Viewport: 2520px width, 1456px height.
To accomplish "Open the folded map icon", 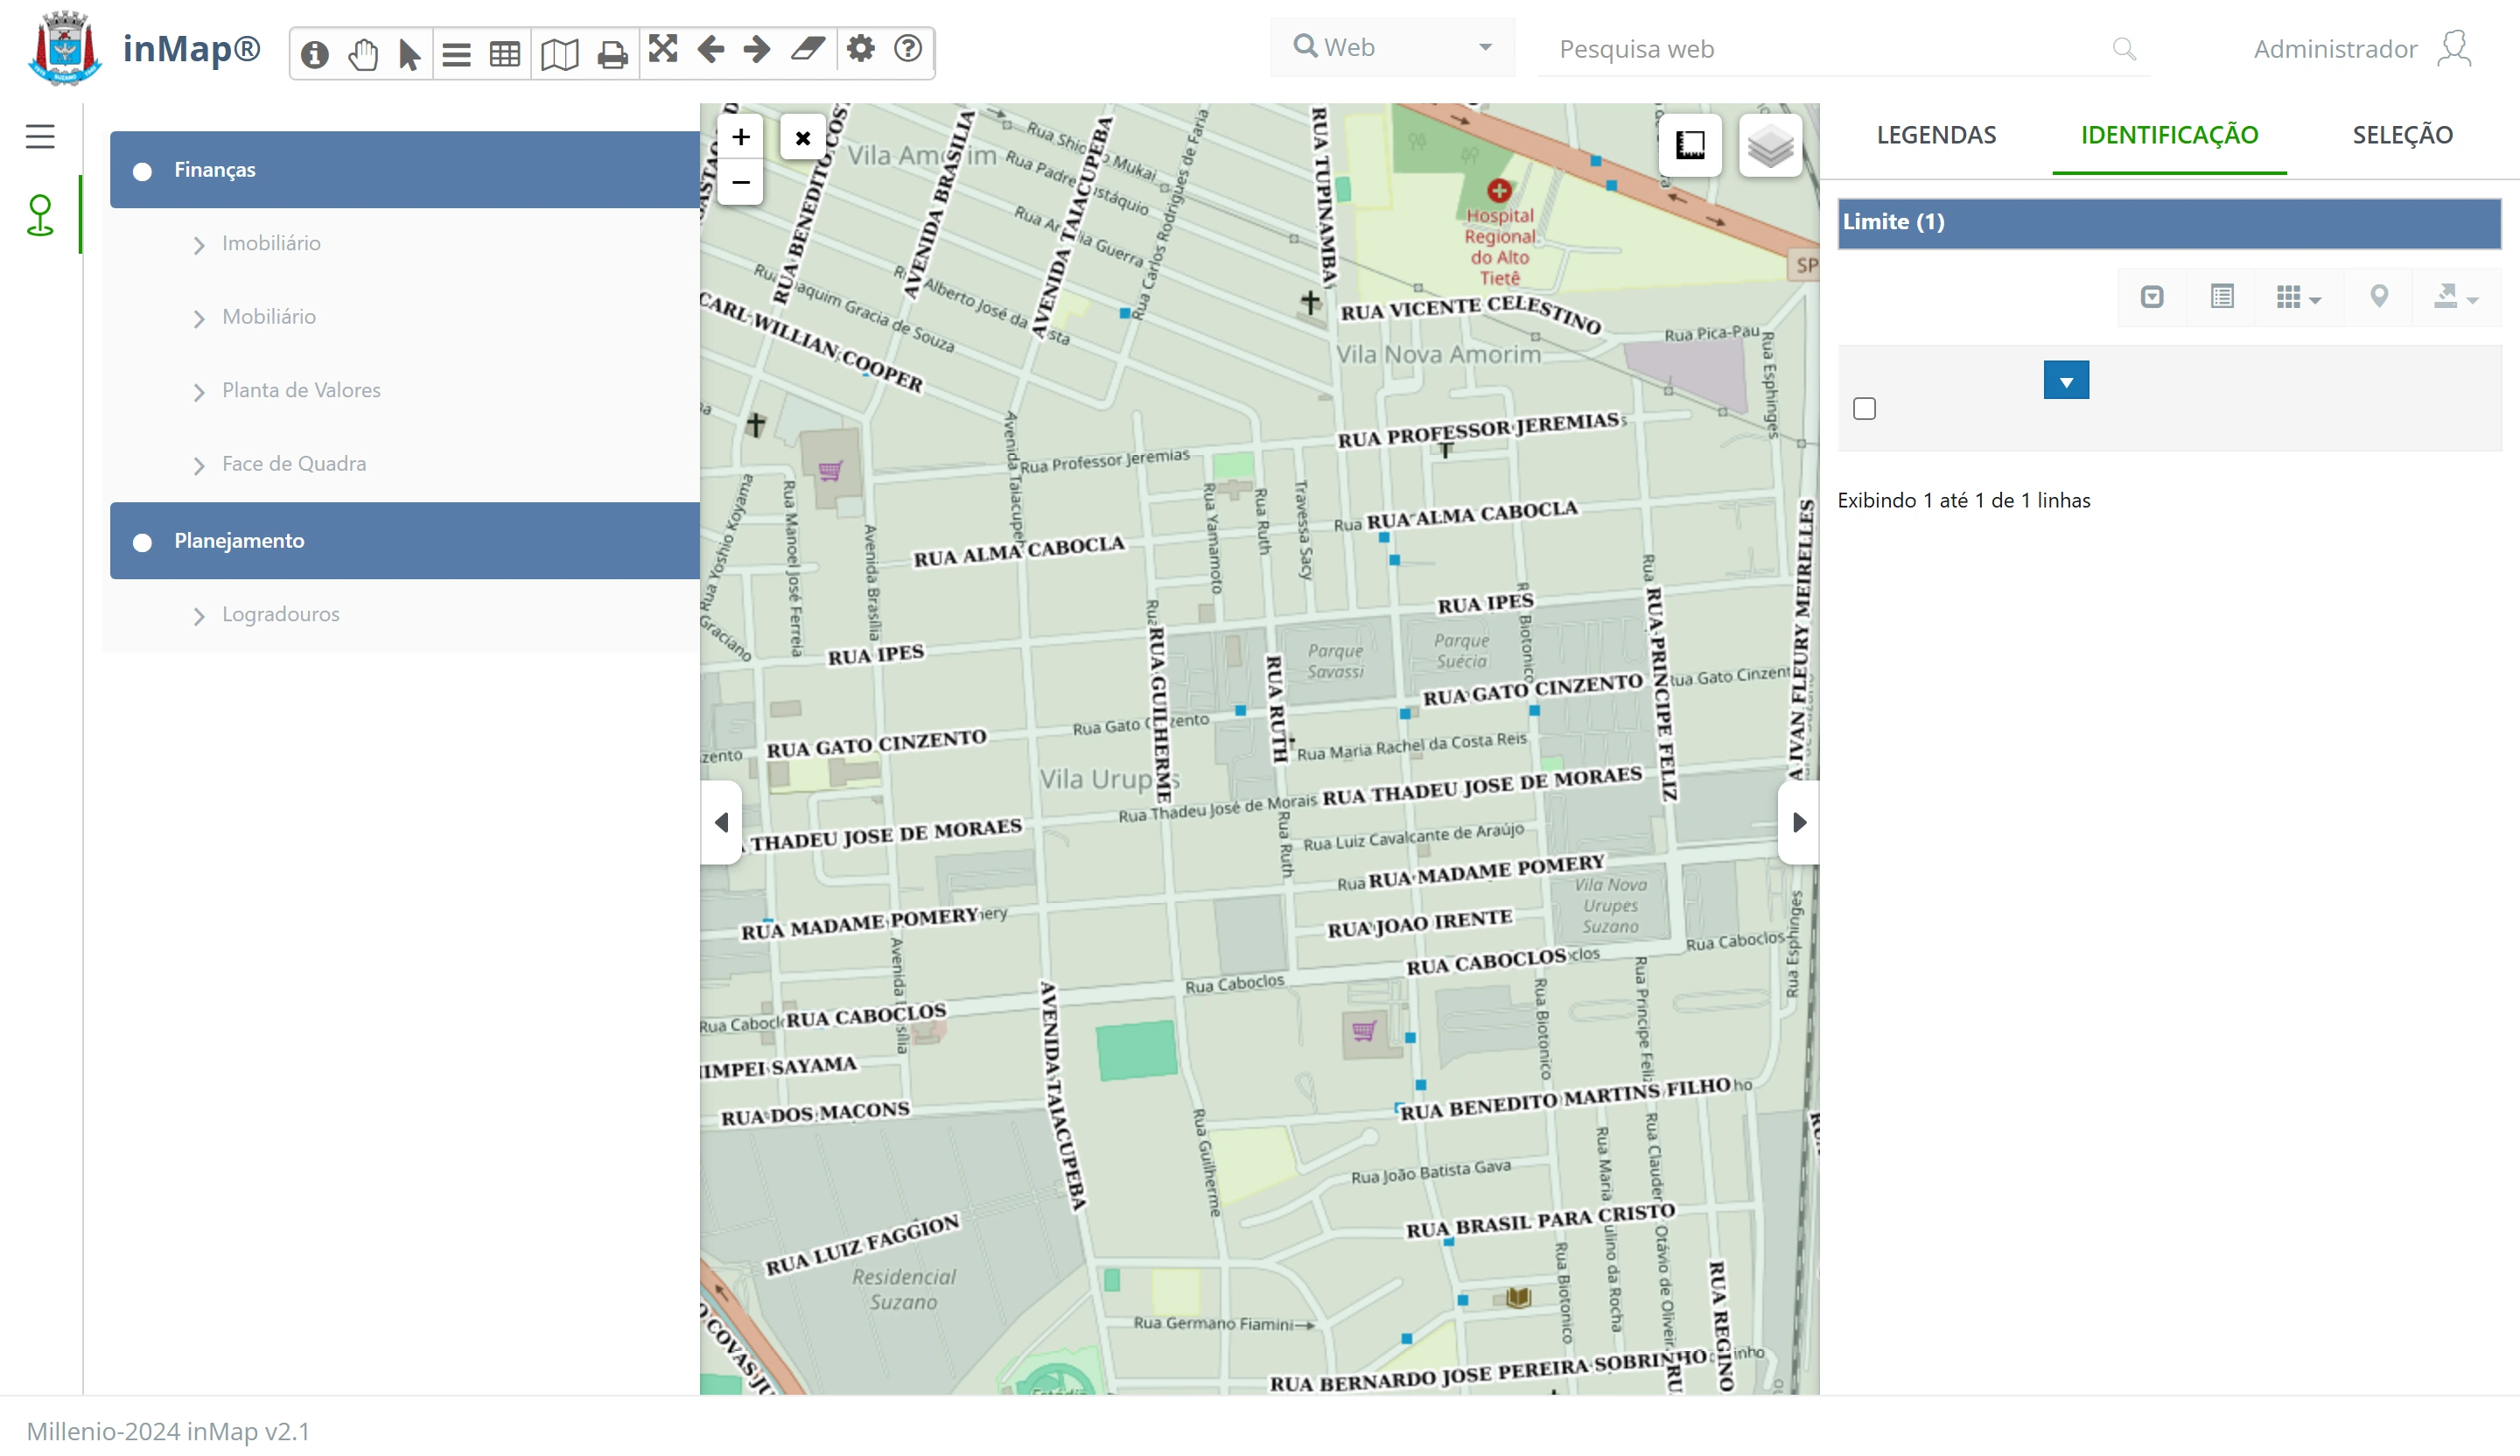I will coord(559,53).
